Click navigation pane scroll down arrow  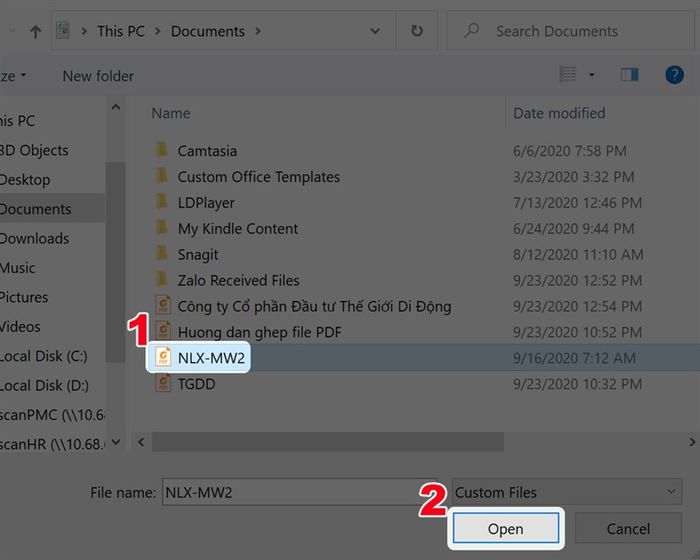click(x=116, y=442)
